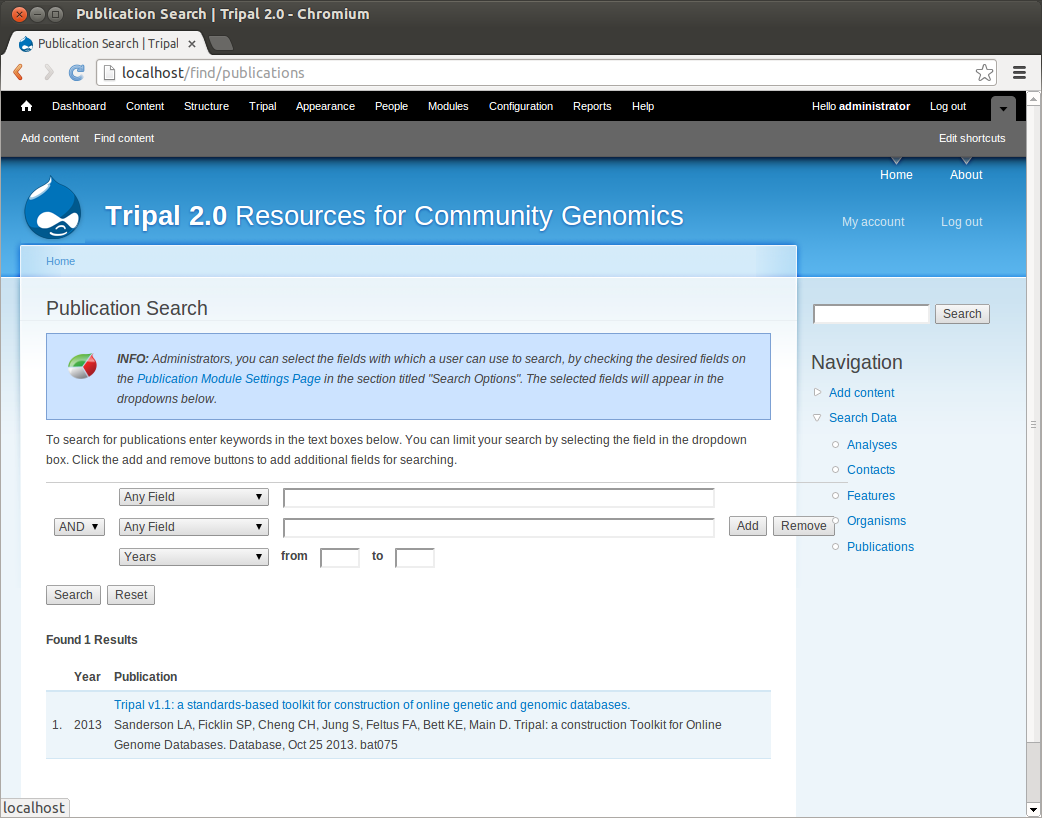Open the My account link
The image size is (1042, 818).
coord(873,222)
